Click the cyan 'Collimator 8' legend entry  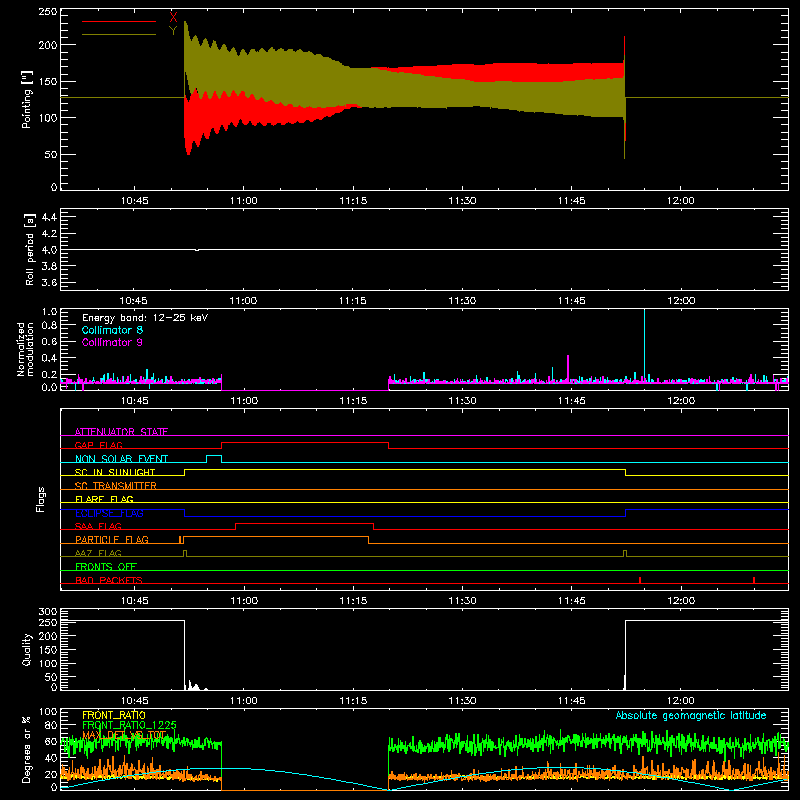(112, 330)
